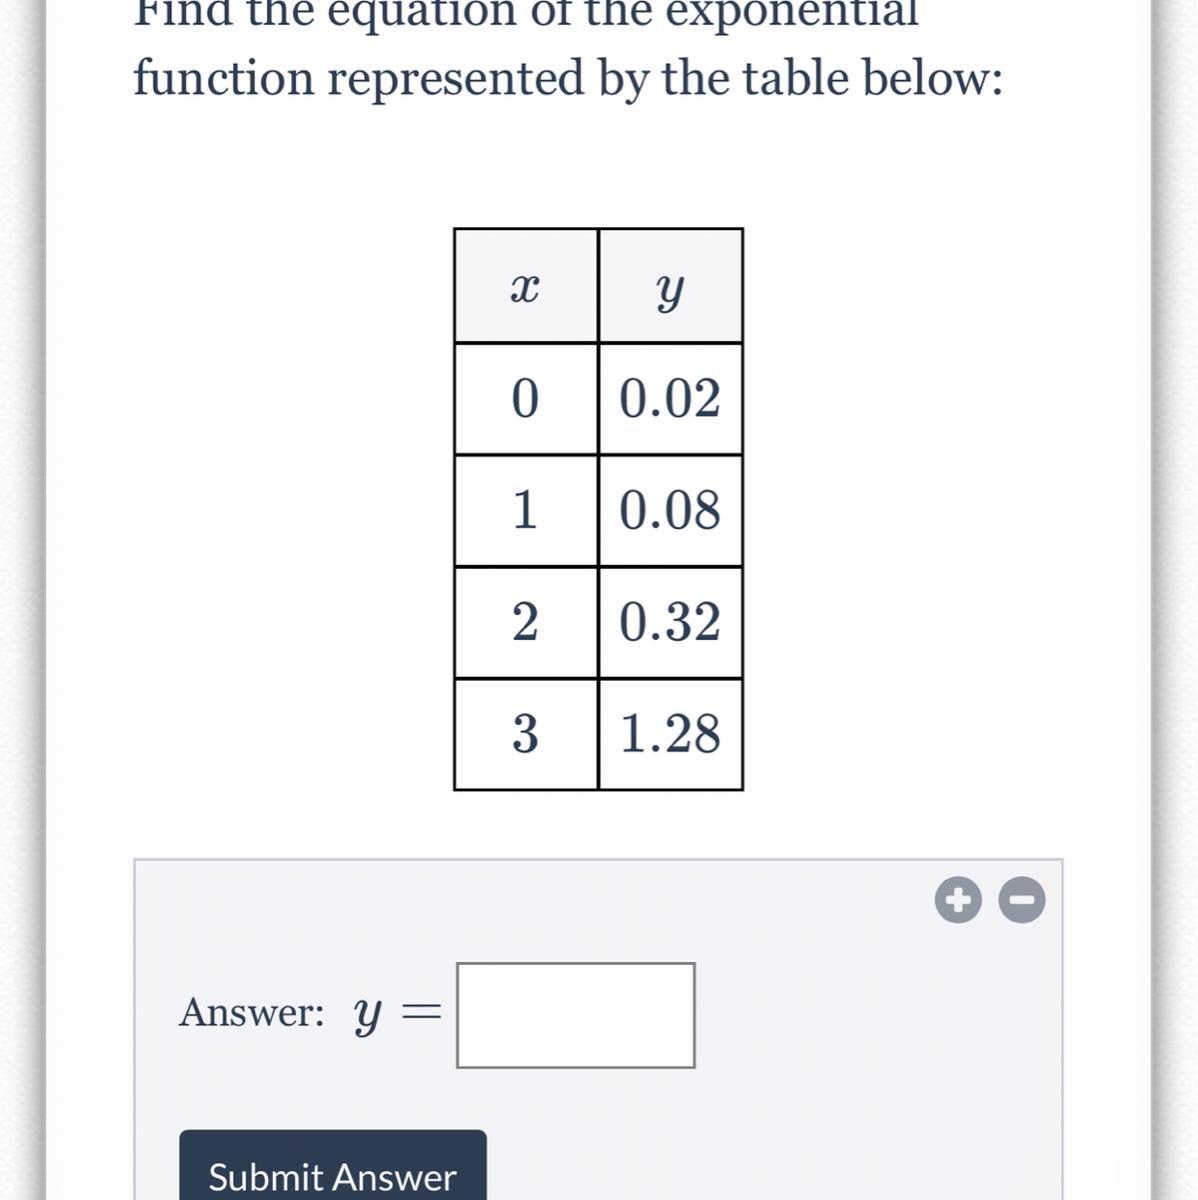Select the table cell showing 0.02
Image resolution: width=1198 pixels, height=1200 pixels.
click(x=670, y=399)
